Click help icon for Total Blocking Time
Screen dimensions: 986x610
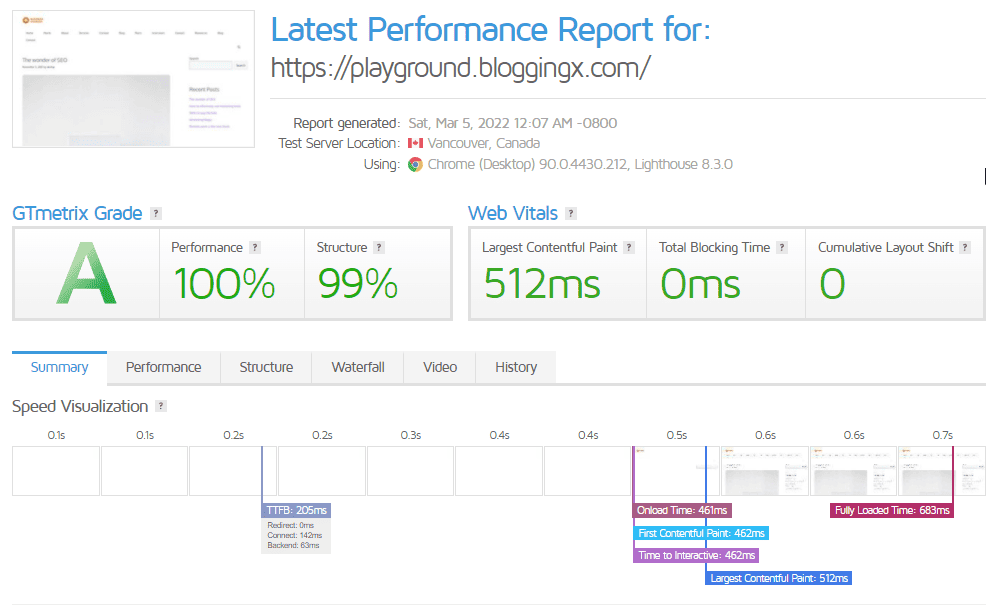pyautogui.click(x=782, y=248)
